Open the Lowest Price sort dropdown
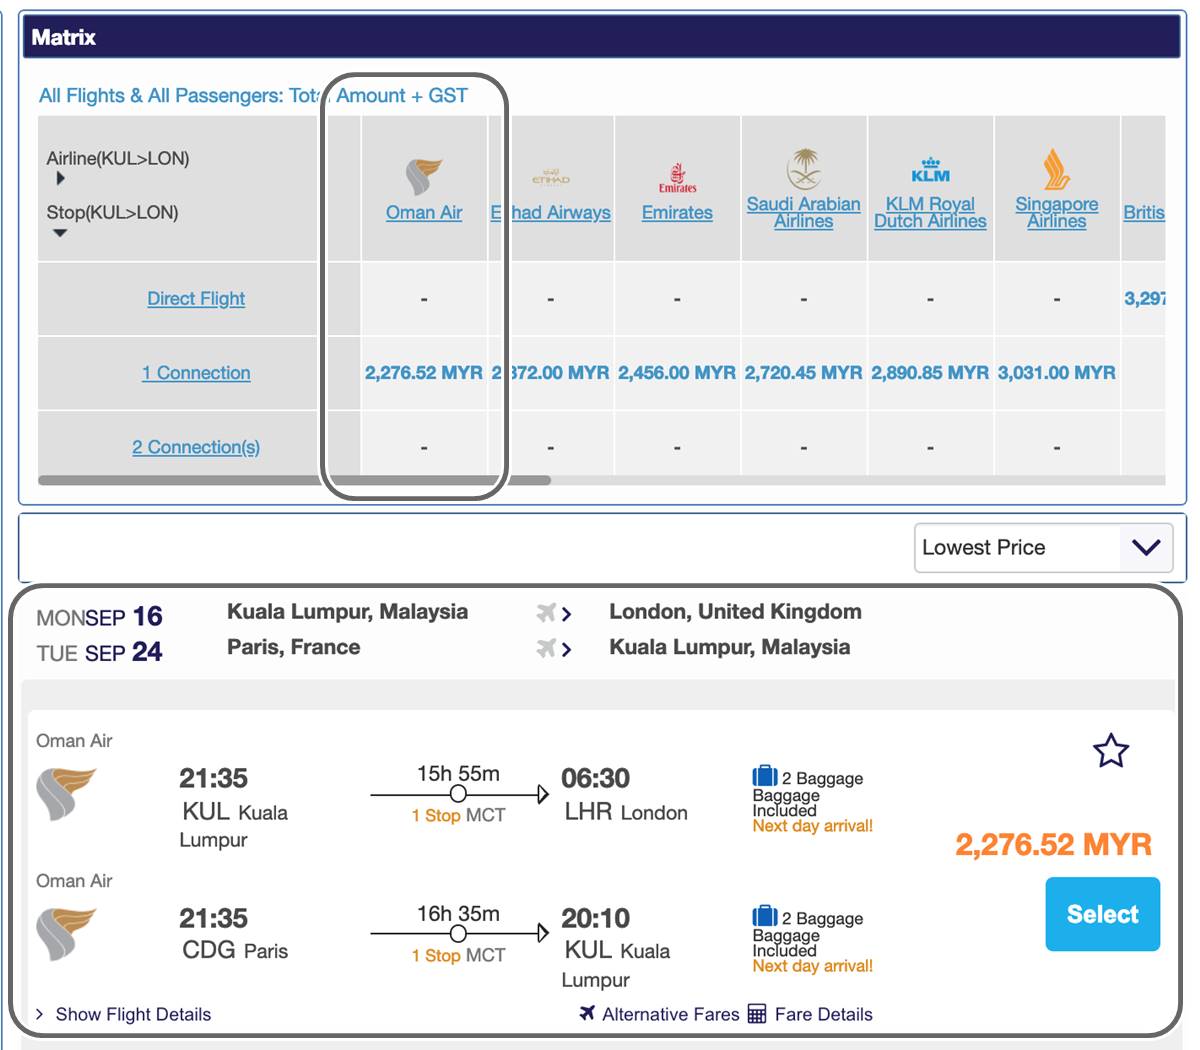 coord(1043,548)
